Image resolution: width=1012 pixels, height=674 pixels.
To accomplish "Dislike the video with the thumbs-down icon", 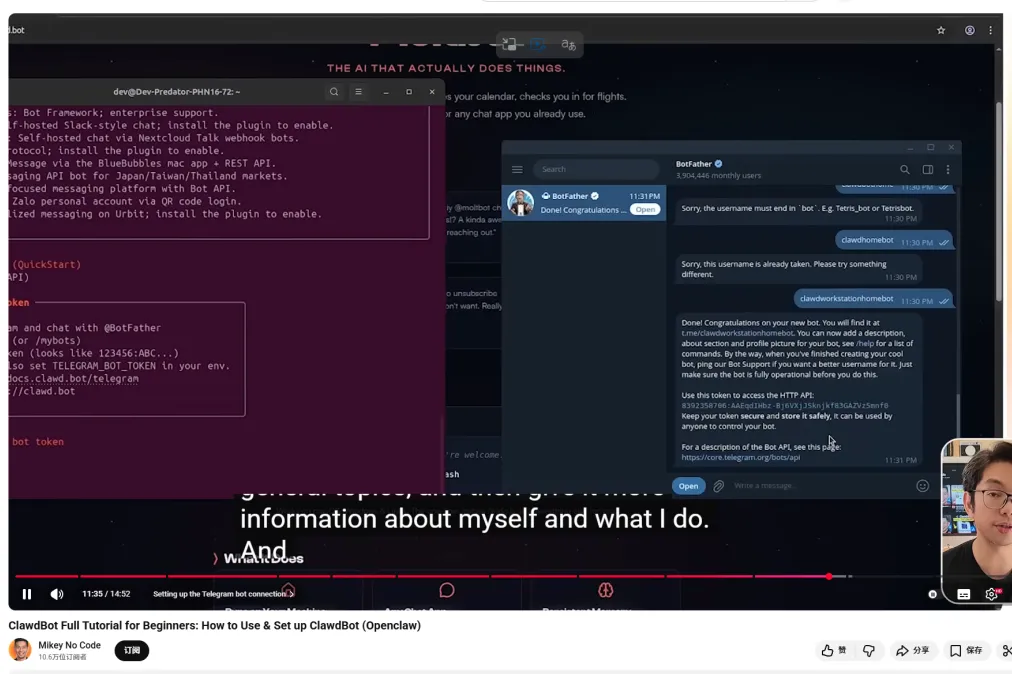I will [x=869, y=650].
